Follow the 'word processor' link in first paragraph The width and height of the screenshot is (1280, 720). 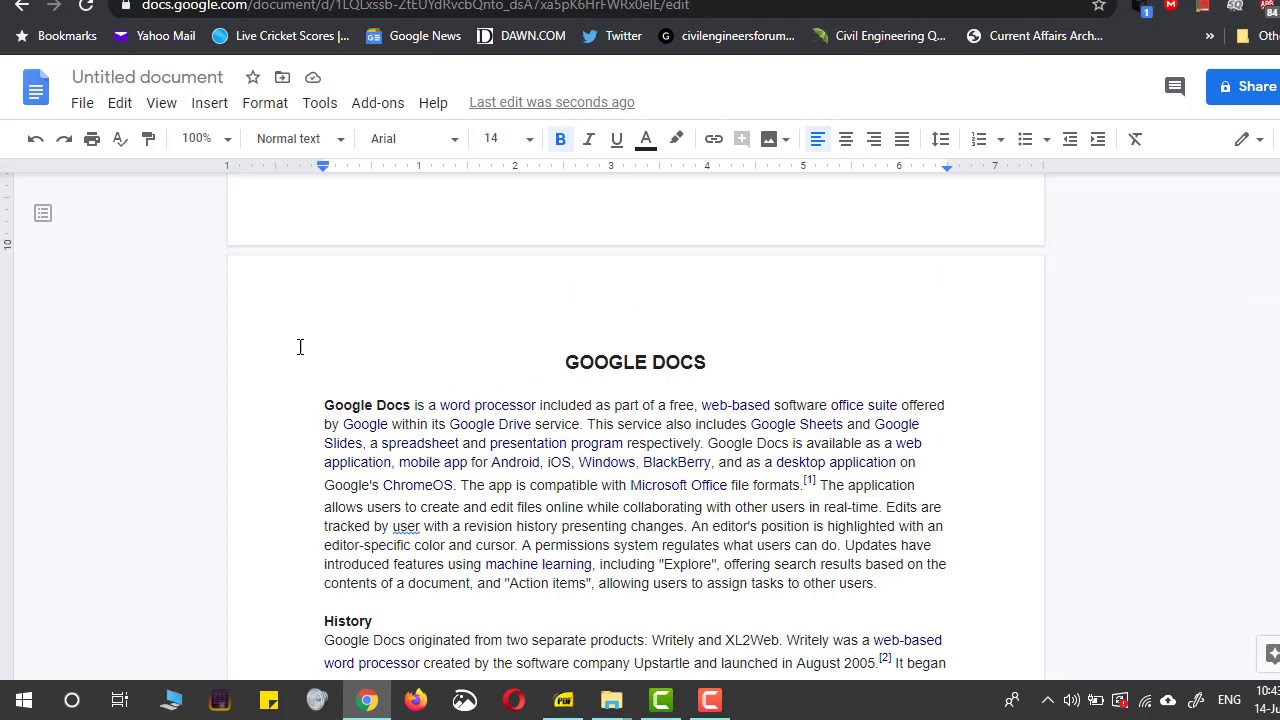(488, 405)
